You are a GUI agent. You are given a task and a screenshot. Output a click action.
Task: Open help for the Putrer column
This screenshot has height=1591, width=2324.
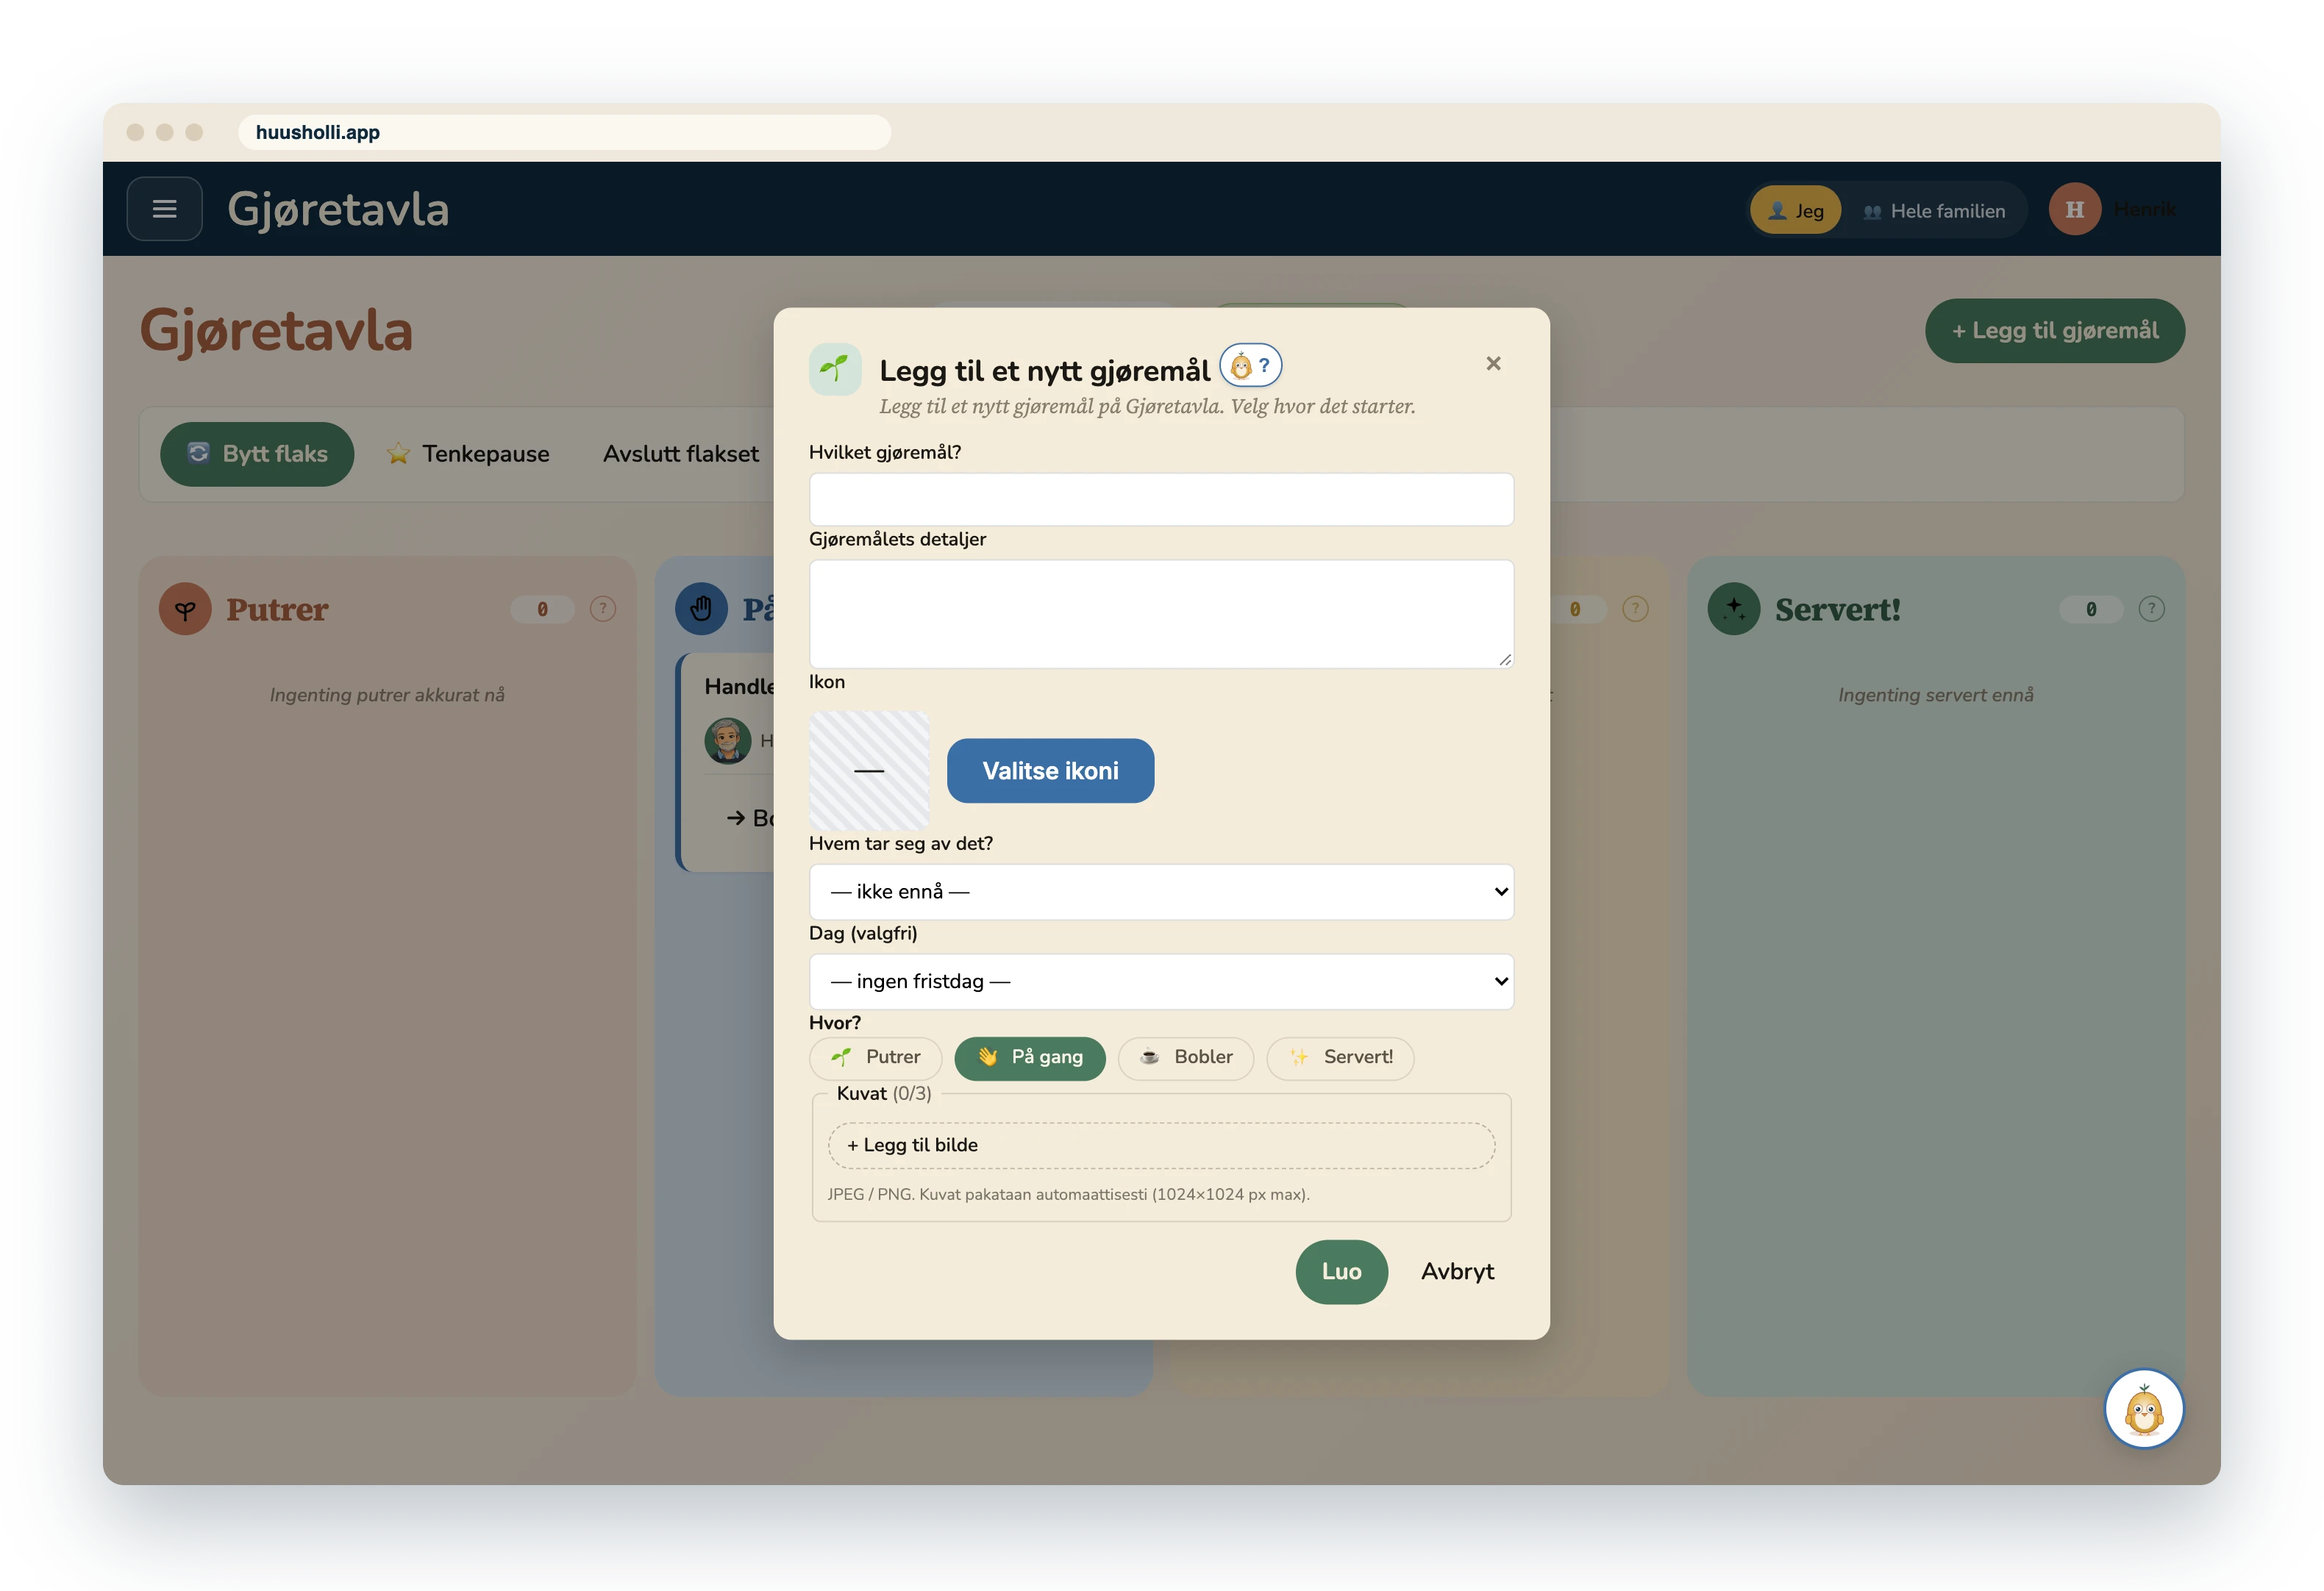(x=602, y=609)
